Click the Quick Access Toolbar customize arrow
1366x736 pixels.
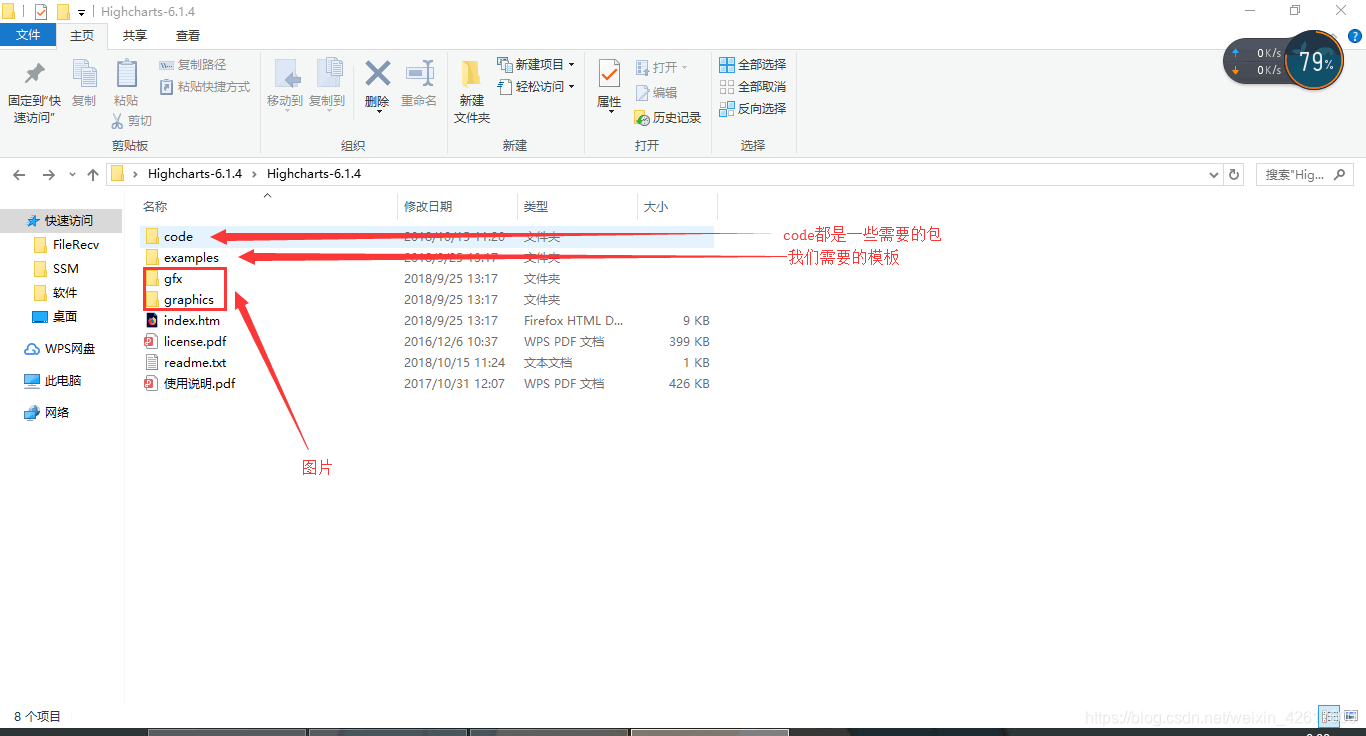tap(81, 13)
